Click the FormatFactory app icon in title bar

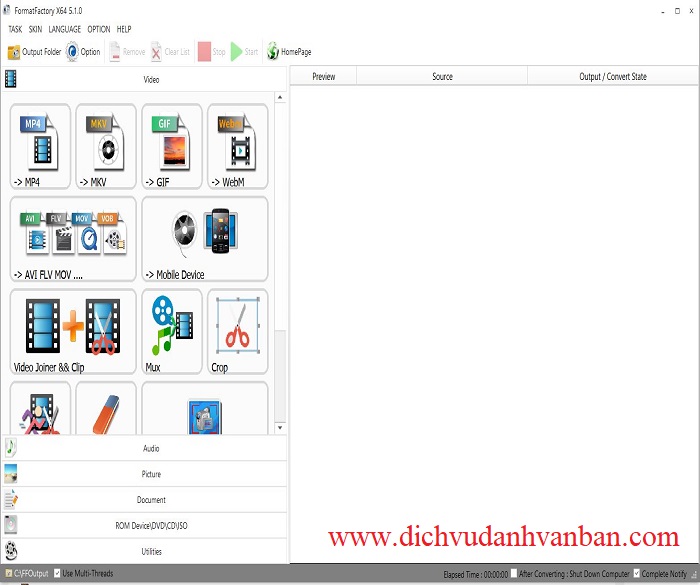(x=7, y=10)
